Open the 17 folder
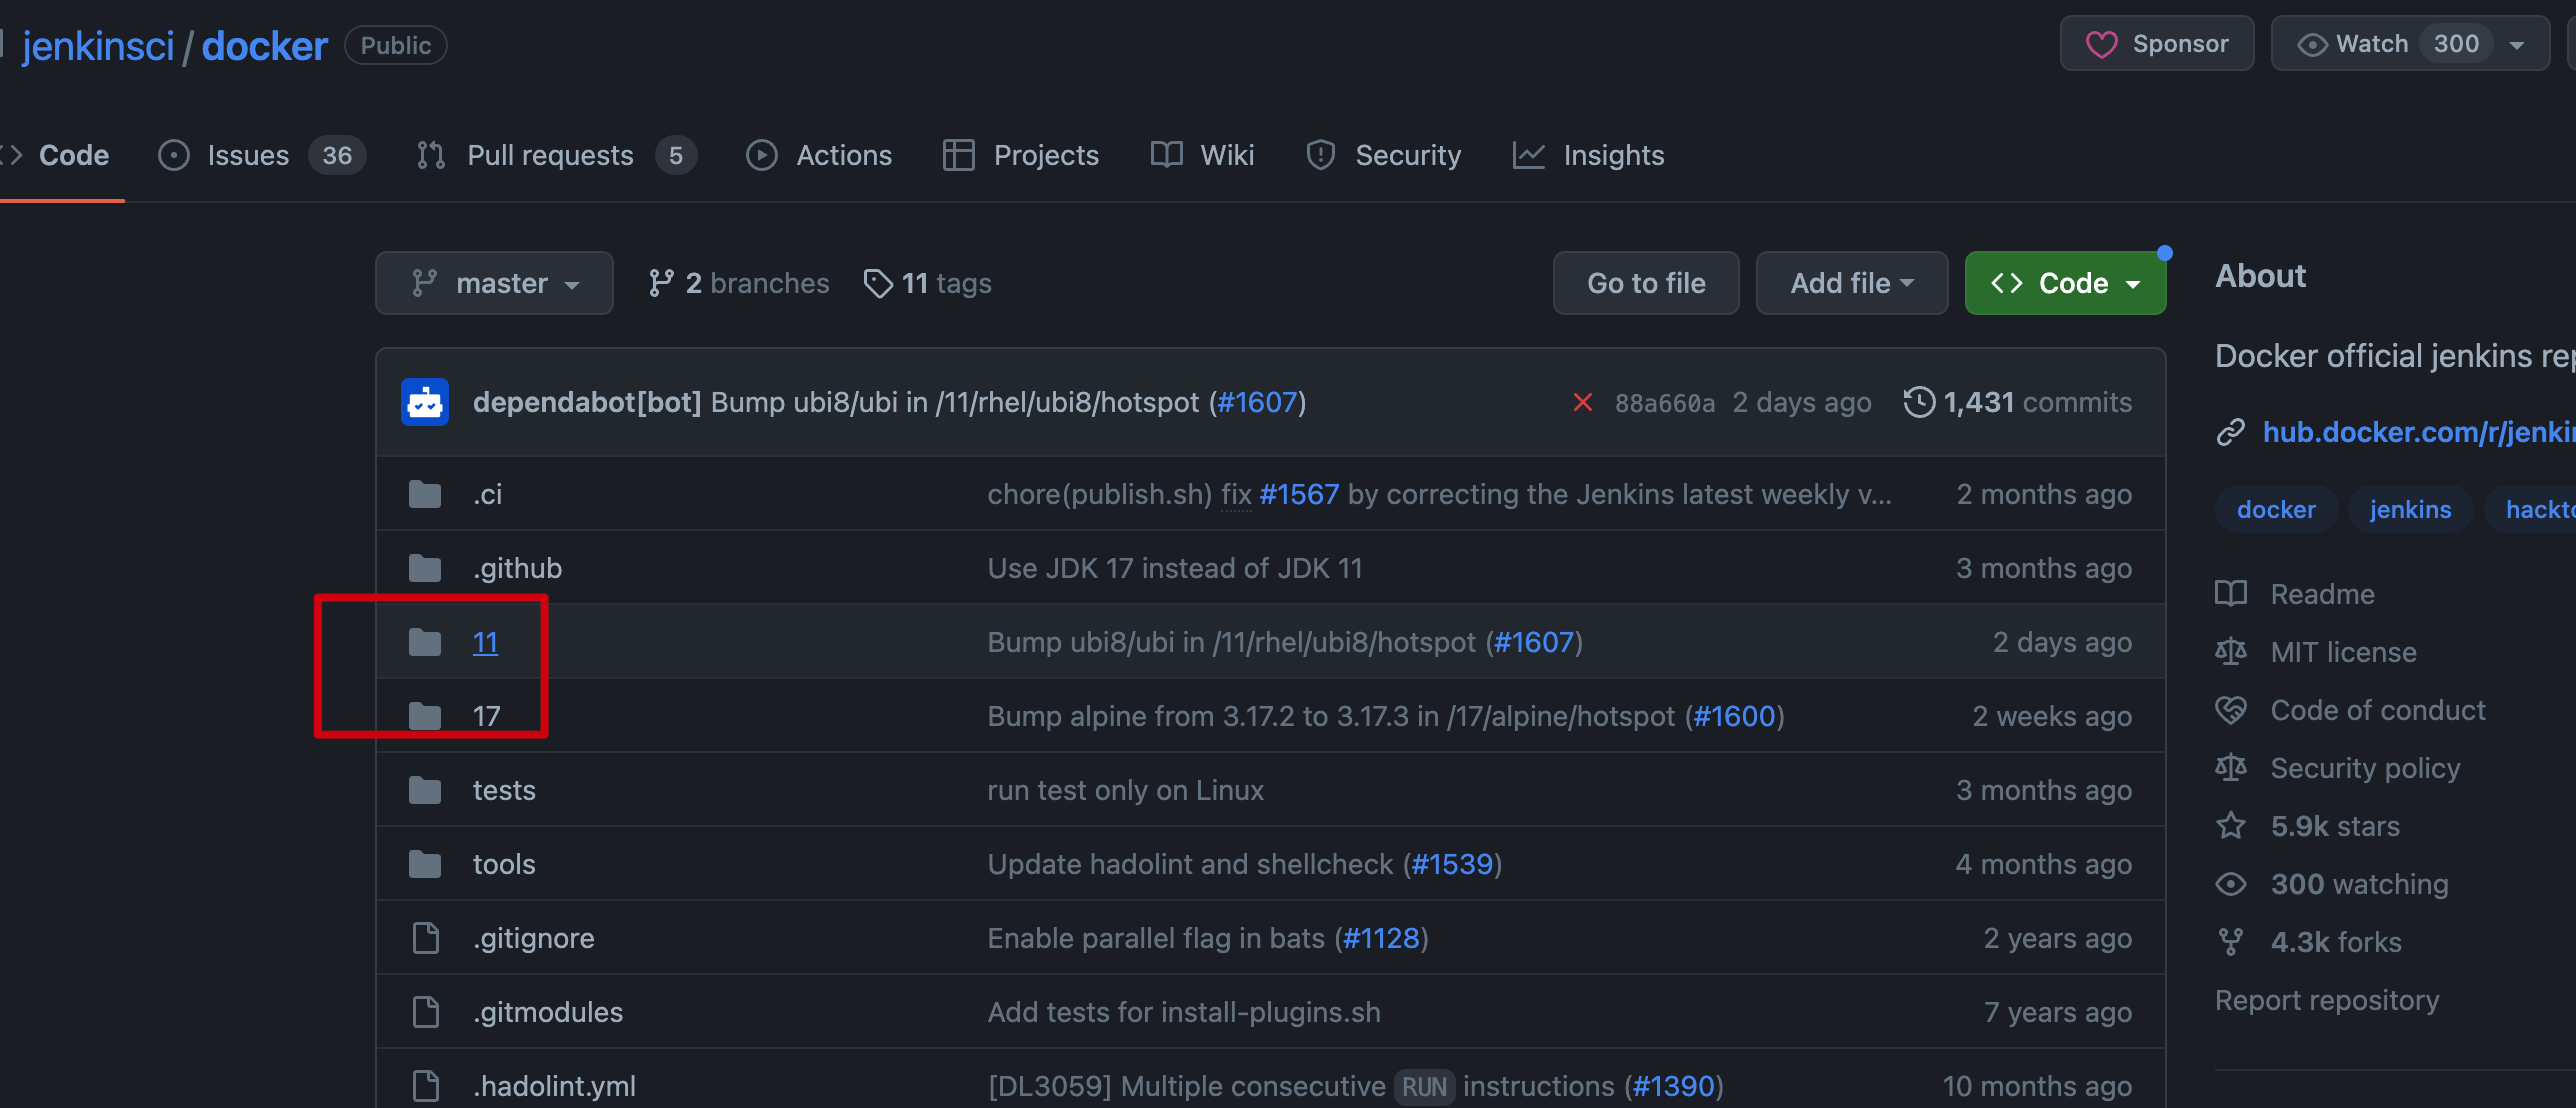 (486, 716)
